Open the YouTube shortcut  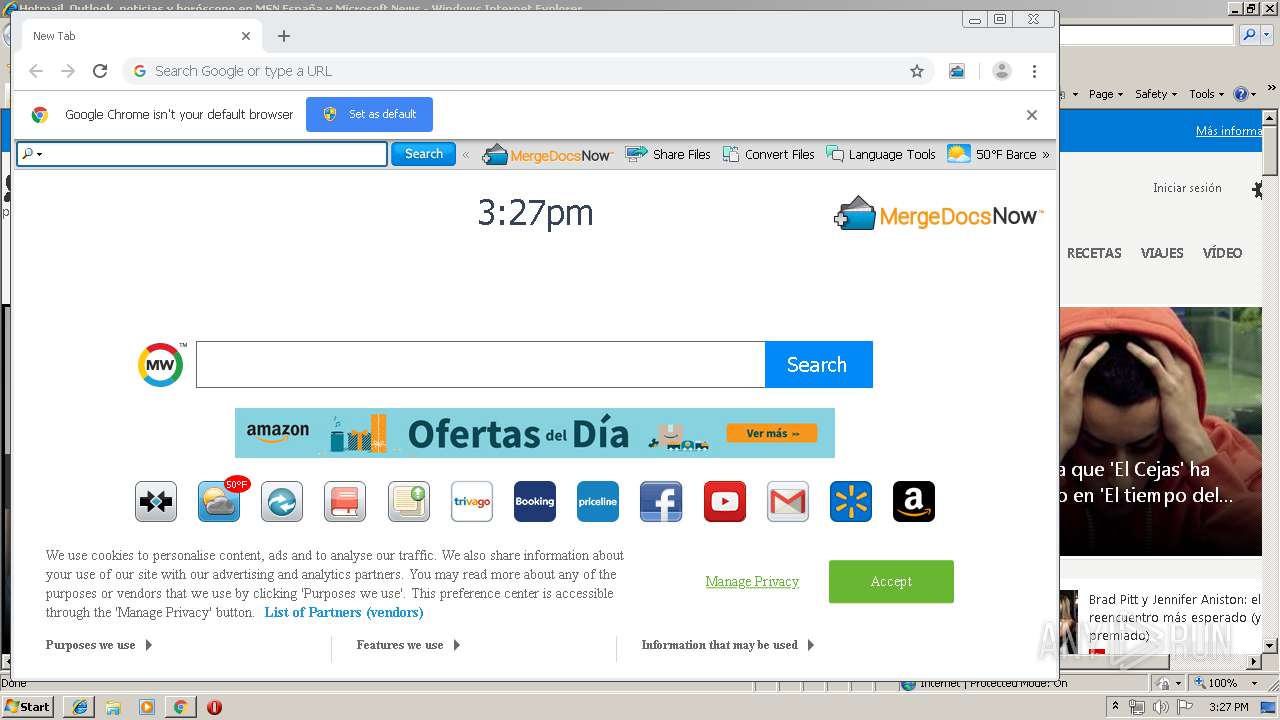(x=725, y=502)
